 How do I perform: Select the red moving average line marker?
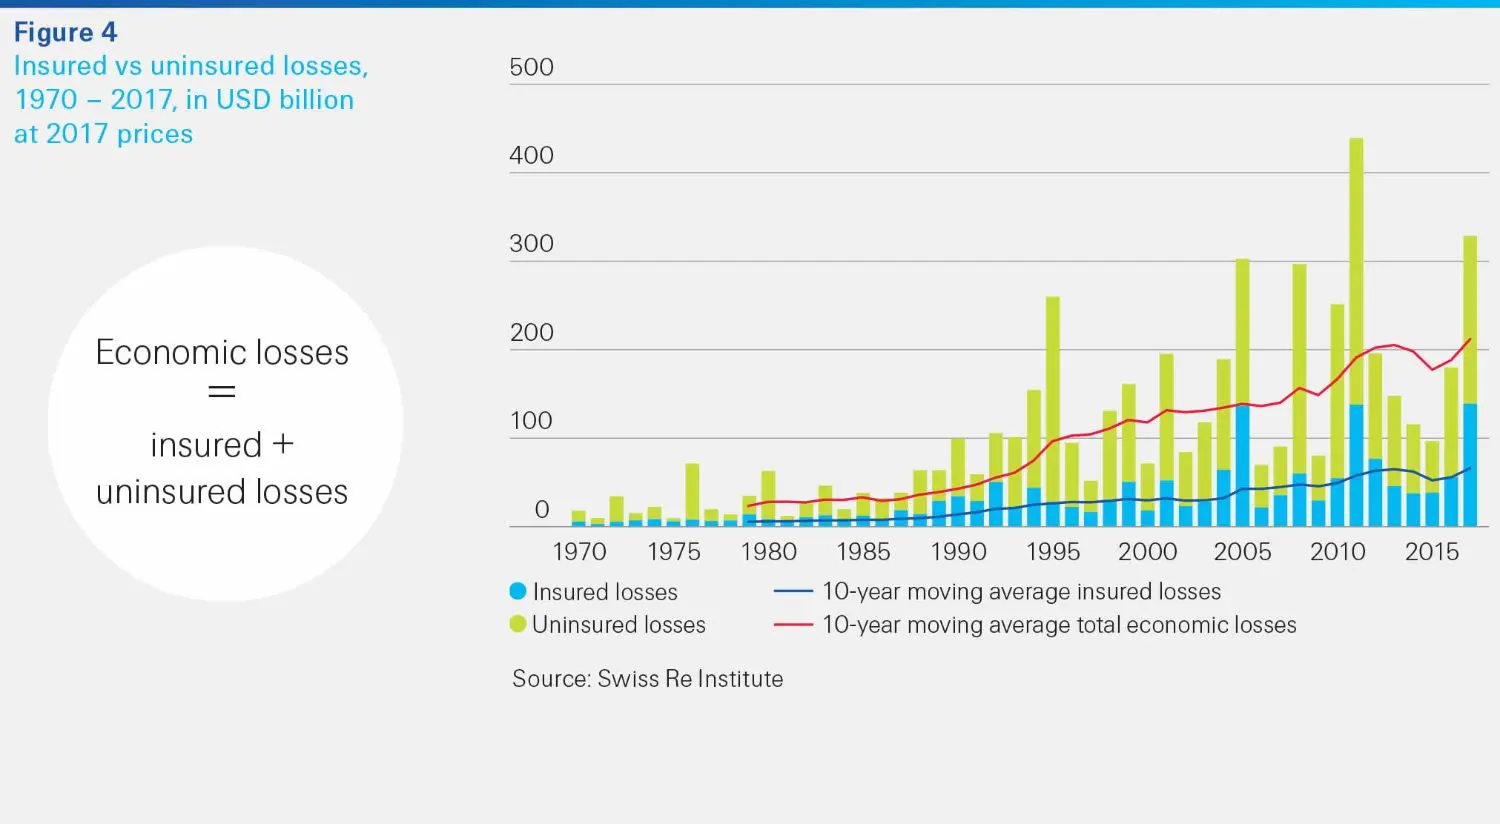pyautogui.click(x=795, y=625)
